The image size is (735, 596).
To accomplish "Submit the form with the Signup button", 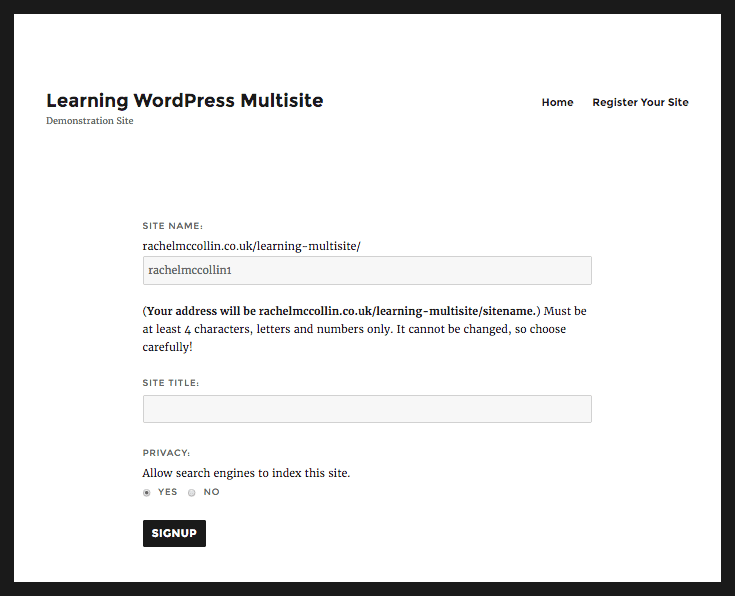I will click(174, 533).
